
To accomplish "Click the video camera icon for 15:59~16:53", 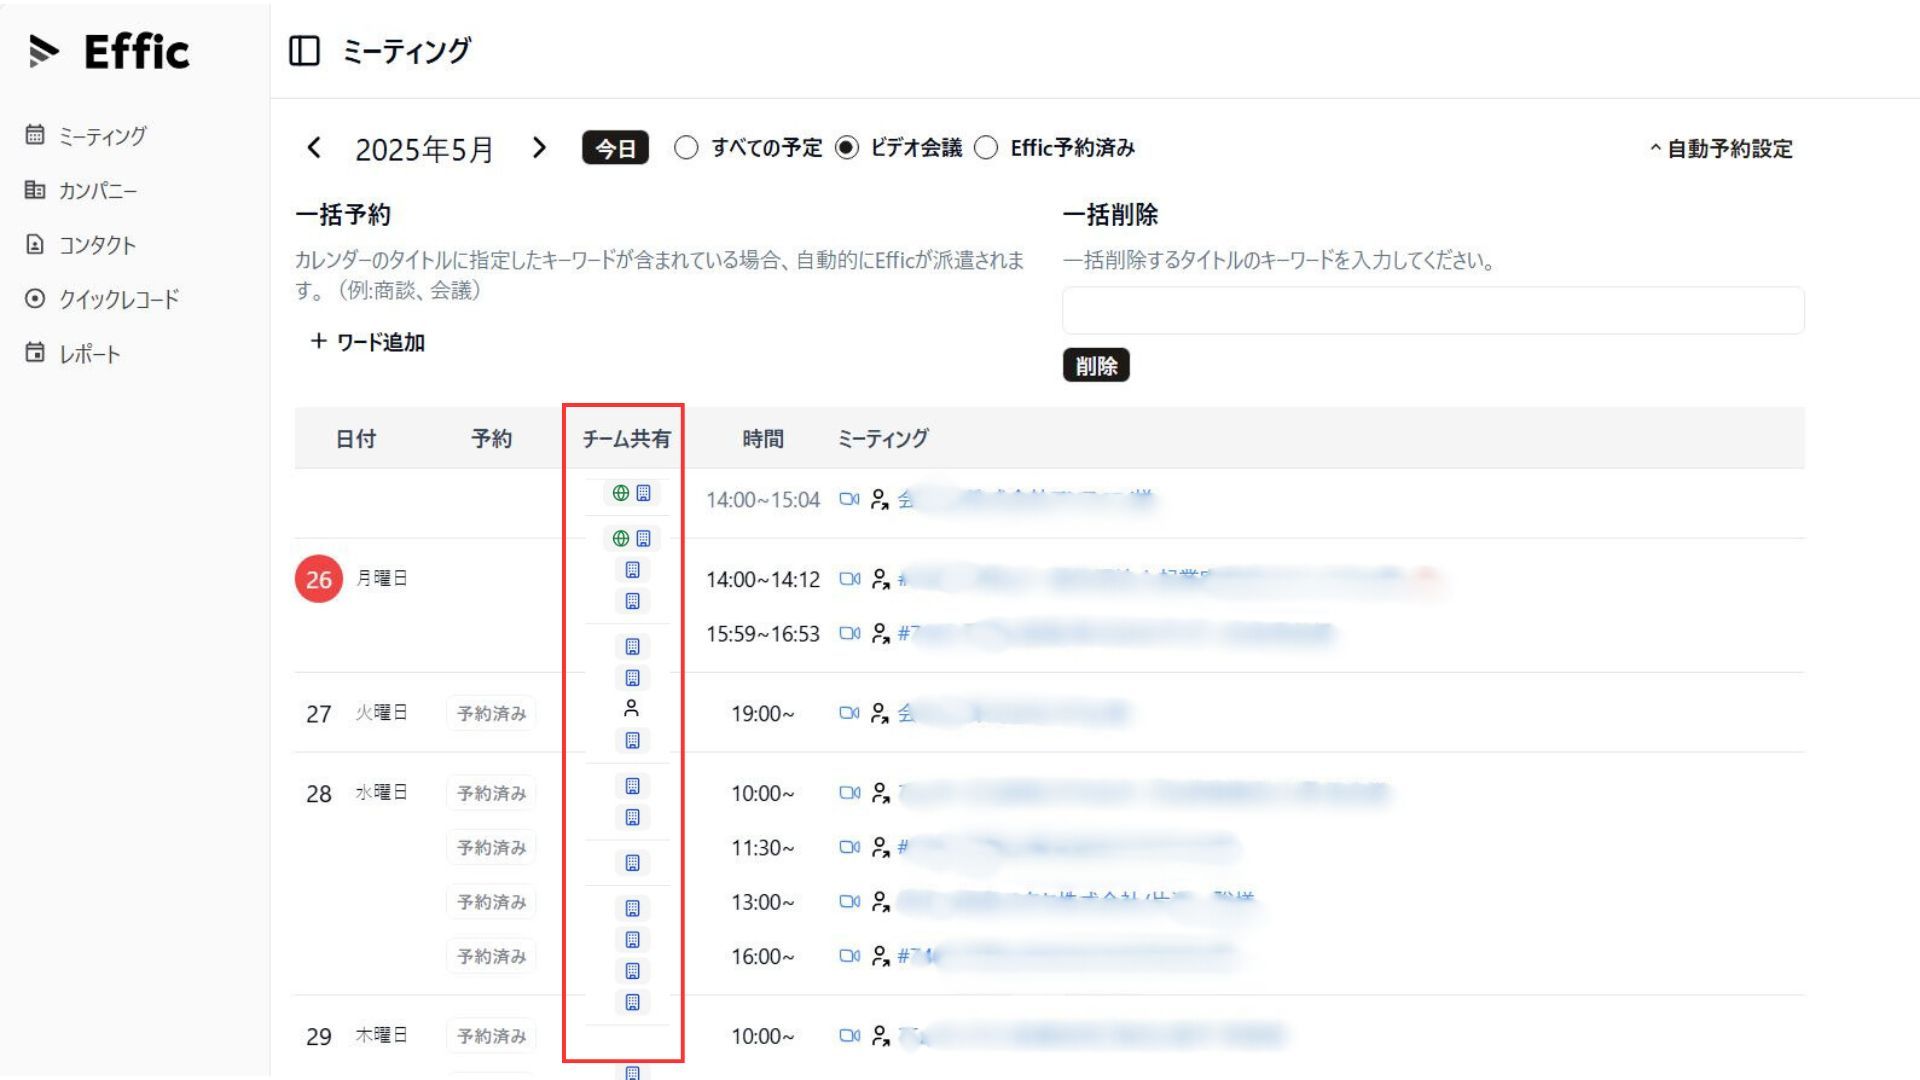I will click(x=849, y=633).
